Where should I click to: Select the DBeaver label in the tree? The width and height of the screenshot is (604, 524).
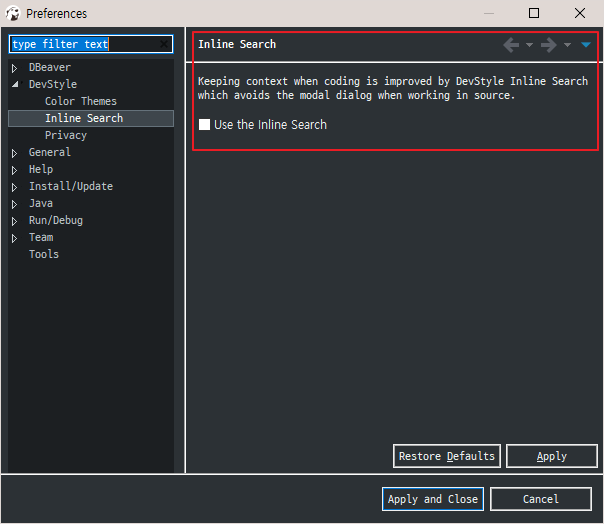tap(50, 67)
